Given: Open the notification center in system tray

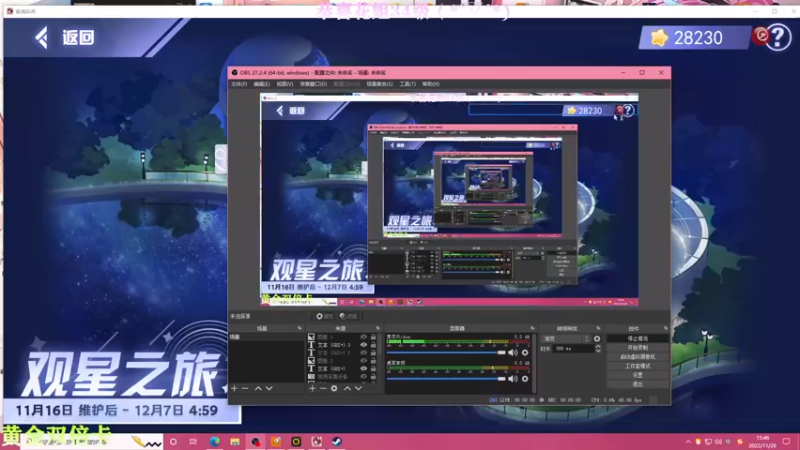Looking at the screenshot, I should (x=786, y=442).
